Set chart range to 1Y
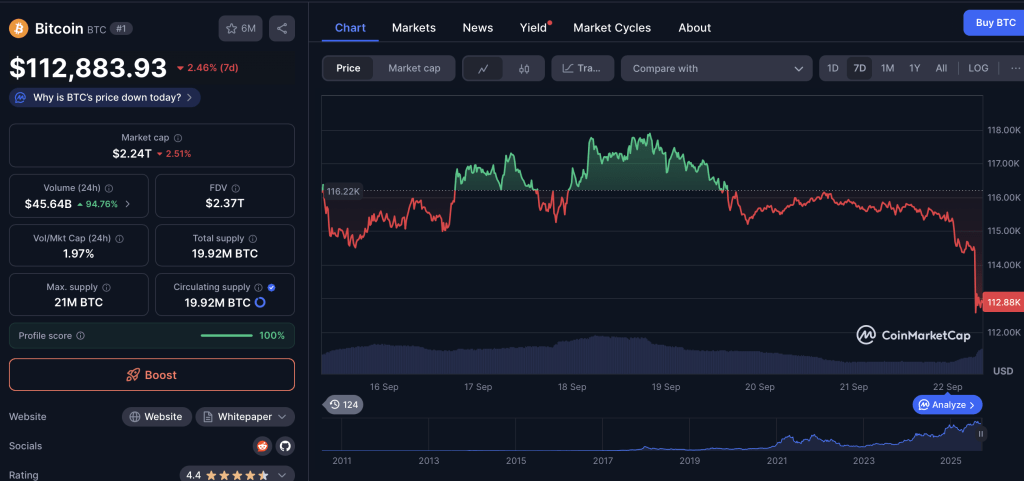 pos(914,68)
